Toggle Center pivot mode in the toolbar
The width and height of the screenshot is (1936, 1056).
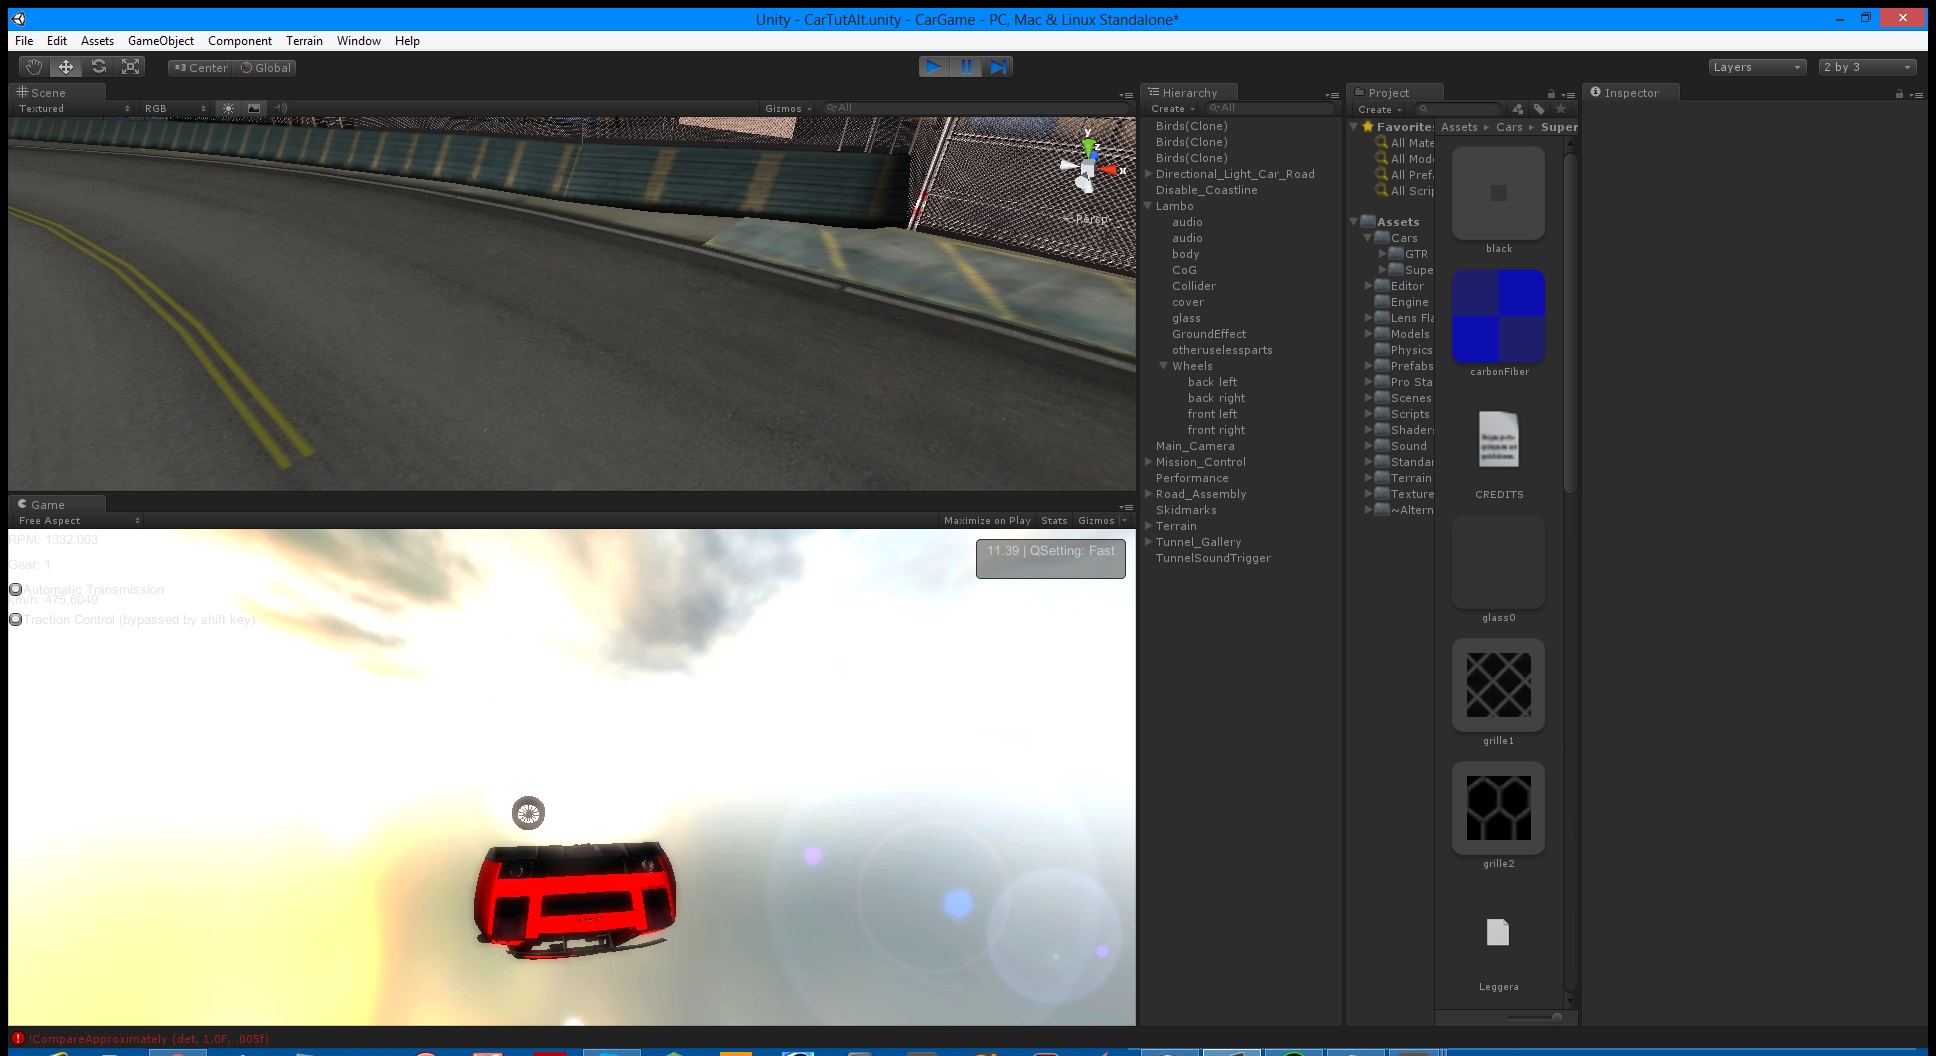[x=199, y=67]
